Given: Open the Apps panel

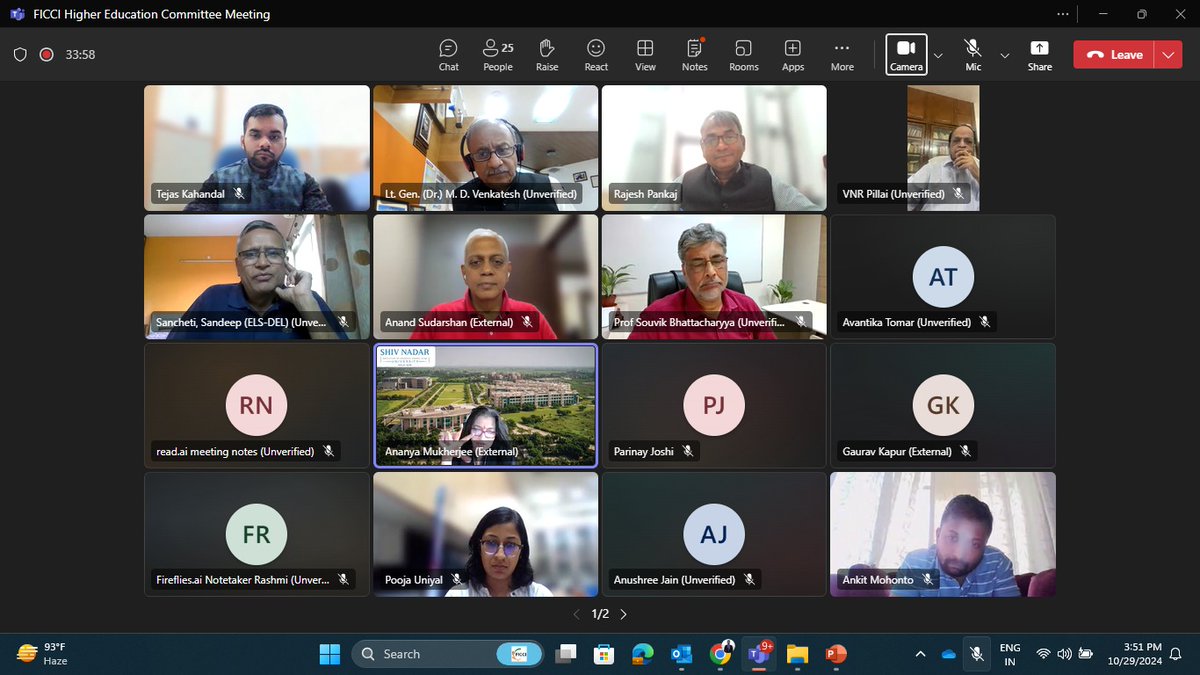Looking at the screenshot, I should click(x=792, y=55).
